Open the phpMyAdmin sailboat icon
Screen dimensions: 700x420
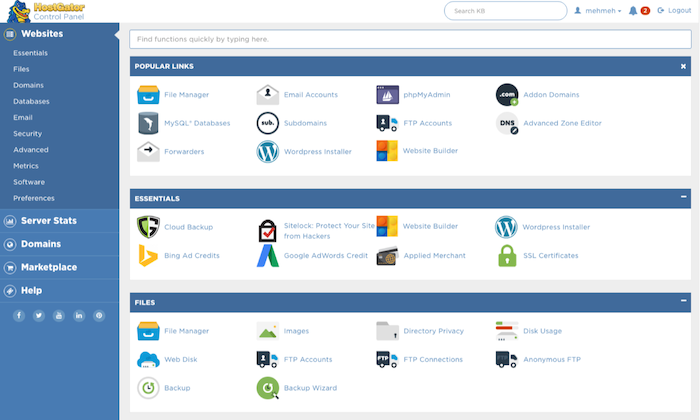click(x=388, y=95)
